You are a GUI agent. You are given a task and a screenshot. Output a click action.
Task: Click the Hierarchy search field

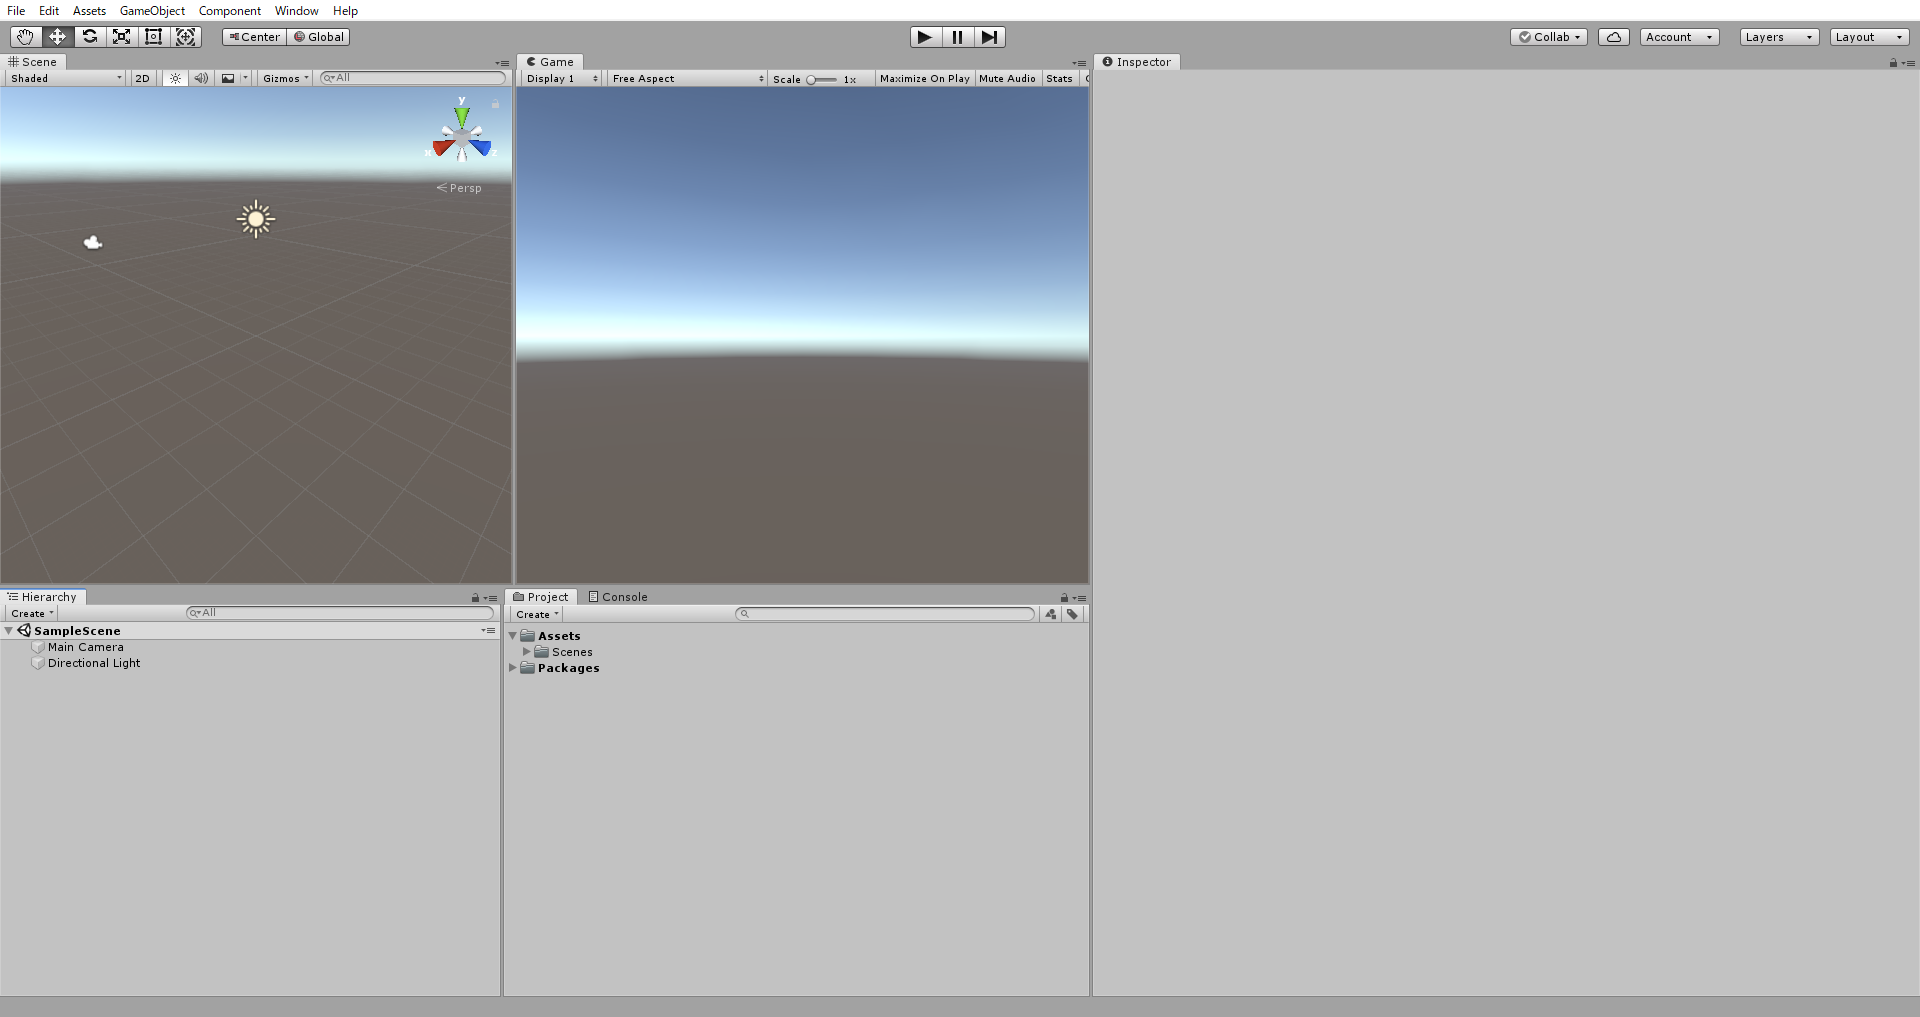point(340,613)
